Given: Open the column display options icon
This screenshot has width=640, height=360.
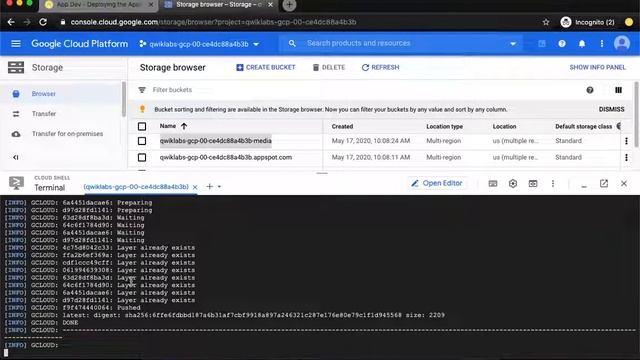Looking at the screenshot, I should (618, 90).
